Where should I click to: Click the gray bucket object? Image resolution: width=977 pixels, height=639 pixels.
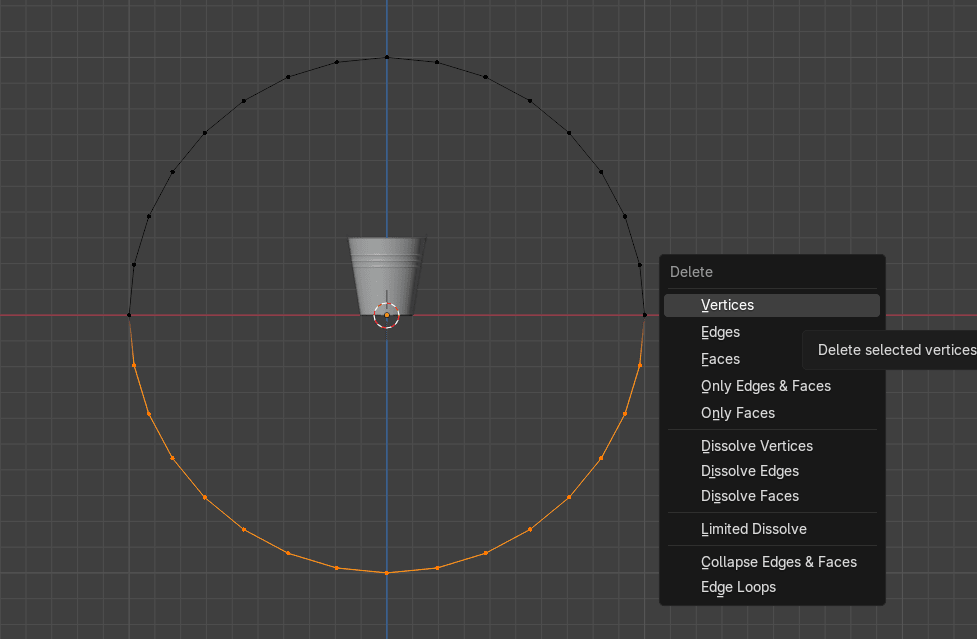[x=387, y=272]
